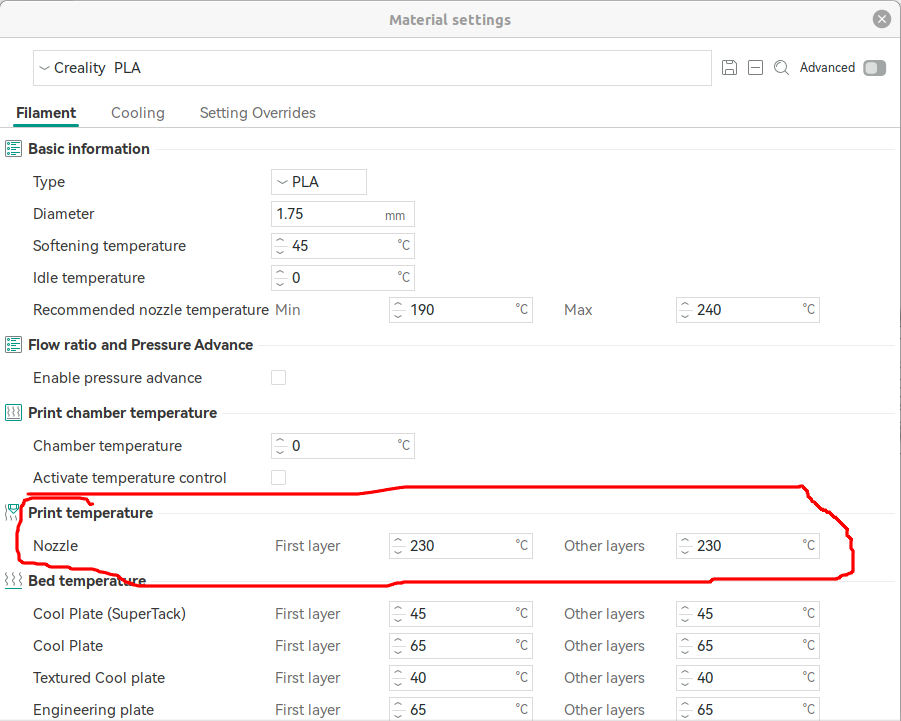Click the search settings magnifier icon
This screenshot has width=901, height=721.
[781, 68]
